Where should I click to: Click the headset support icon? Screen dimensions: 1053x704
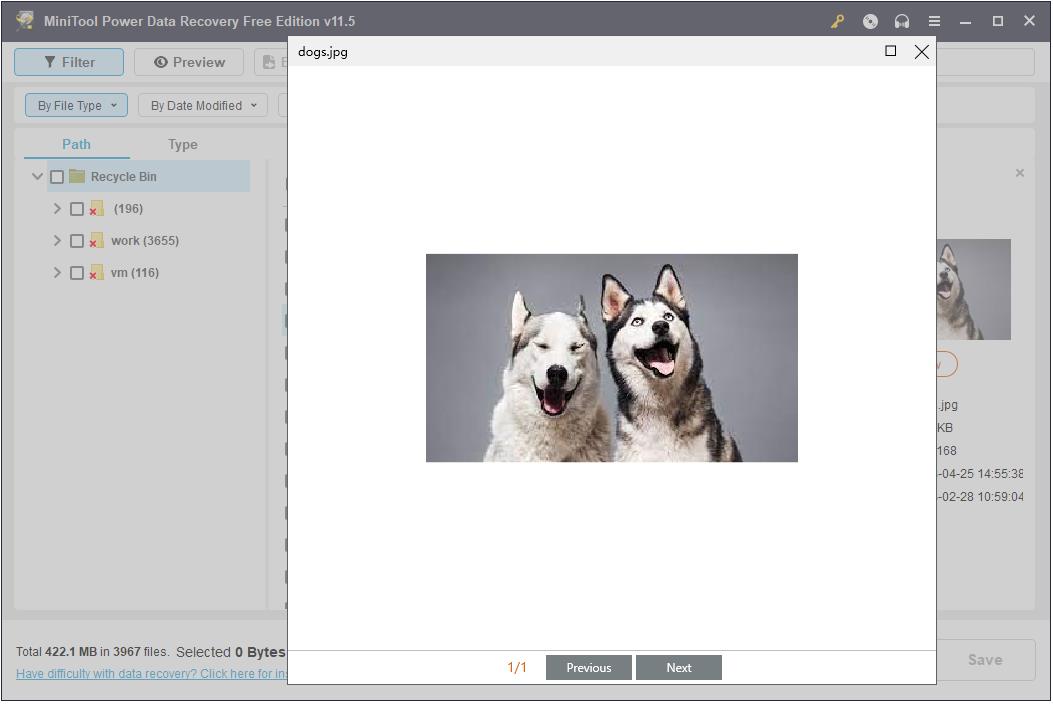tap(902, 21)
